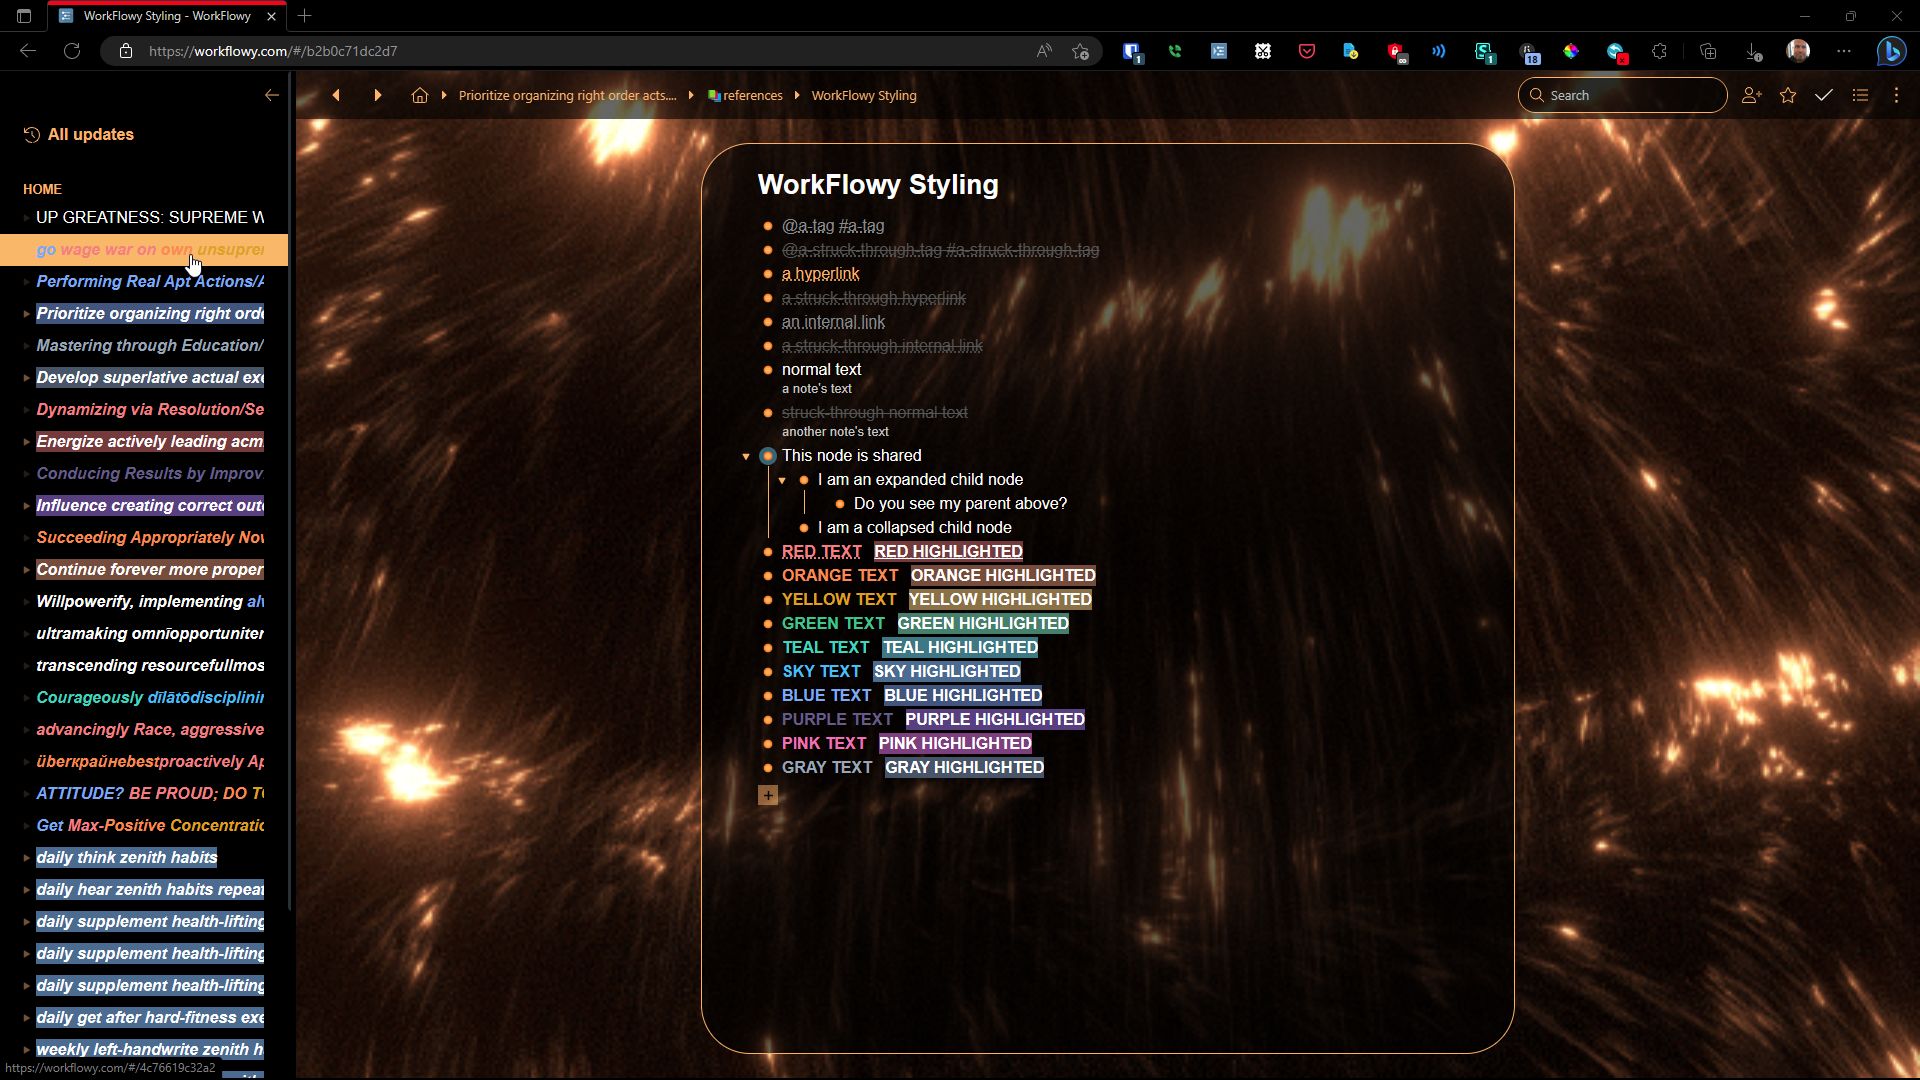Collapse the 'This node is shared' item

click(x=746, y=457)
